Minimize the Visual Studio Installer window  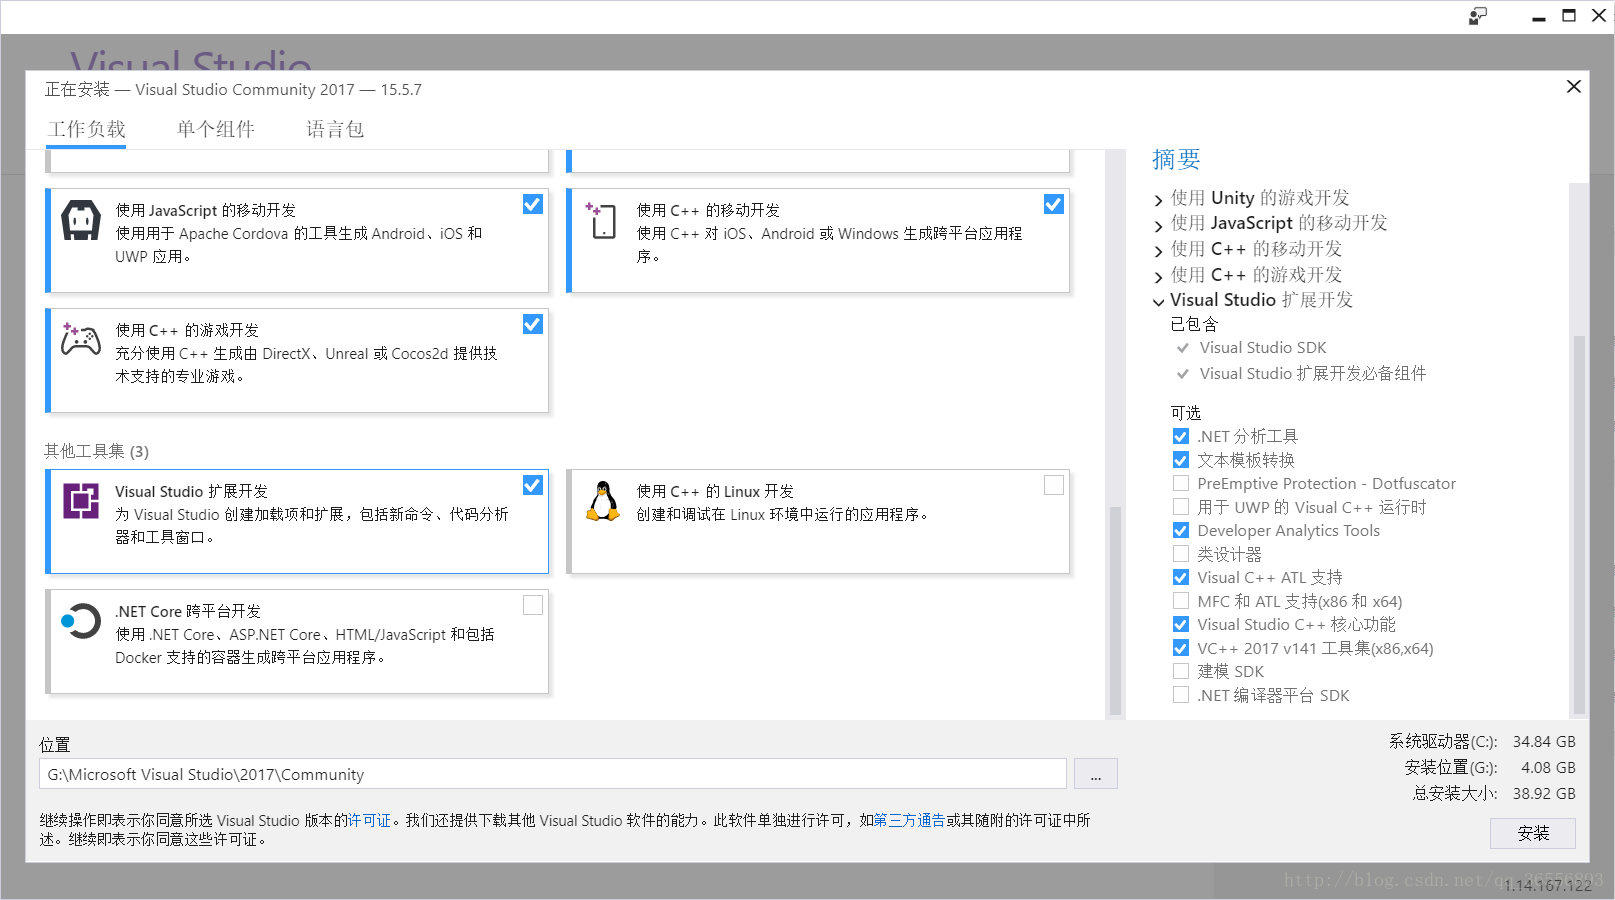point(1539,17)
